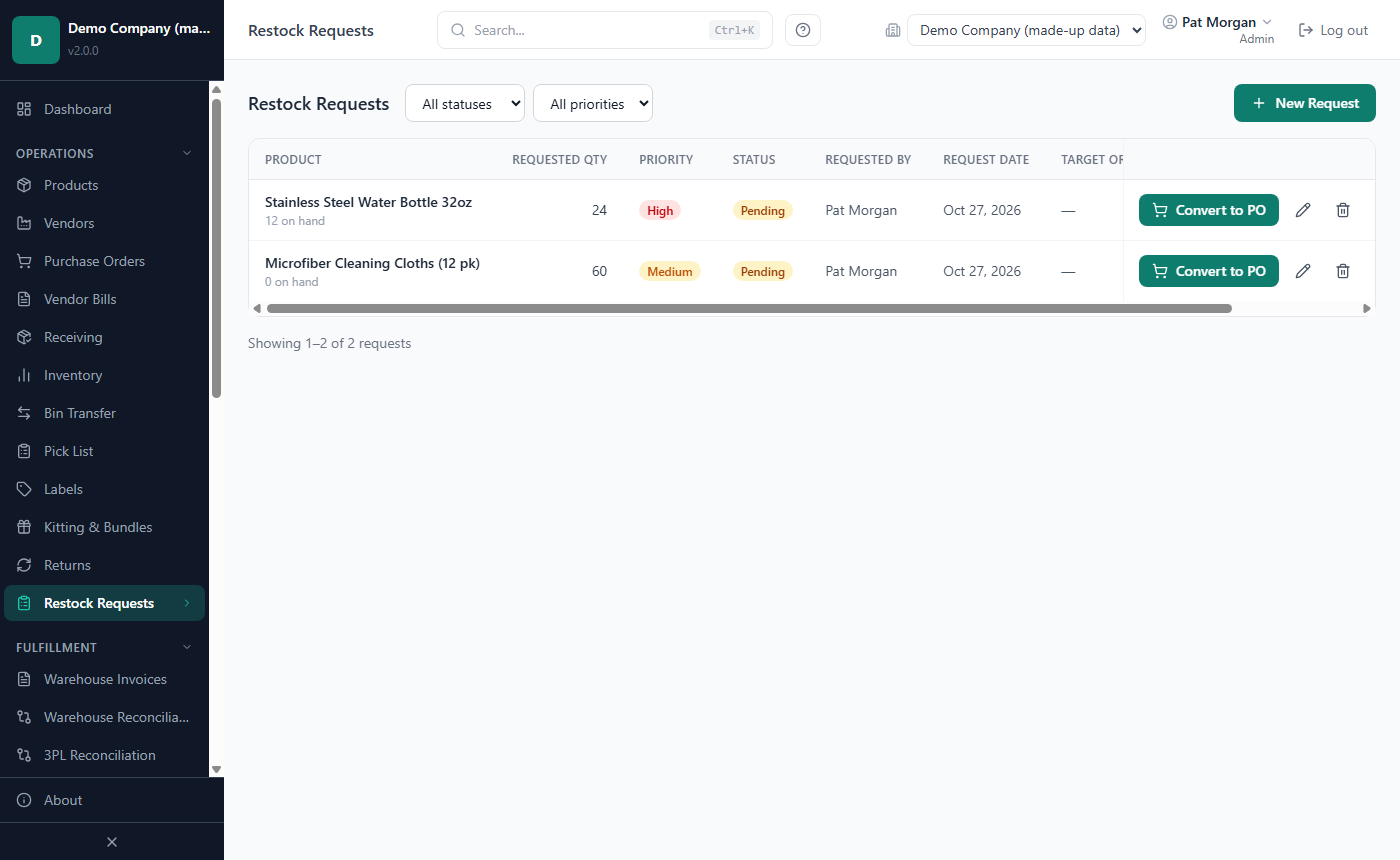This screenshot has height=860, width=1400.
Task: Click the Vendor Bills document icon
Action: coord(24,299)
